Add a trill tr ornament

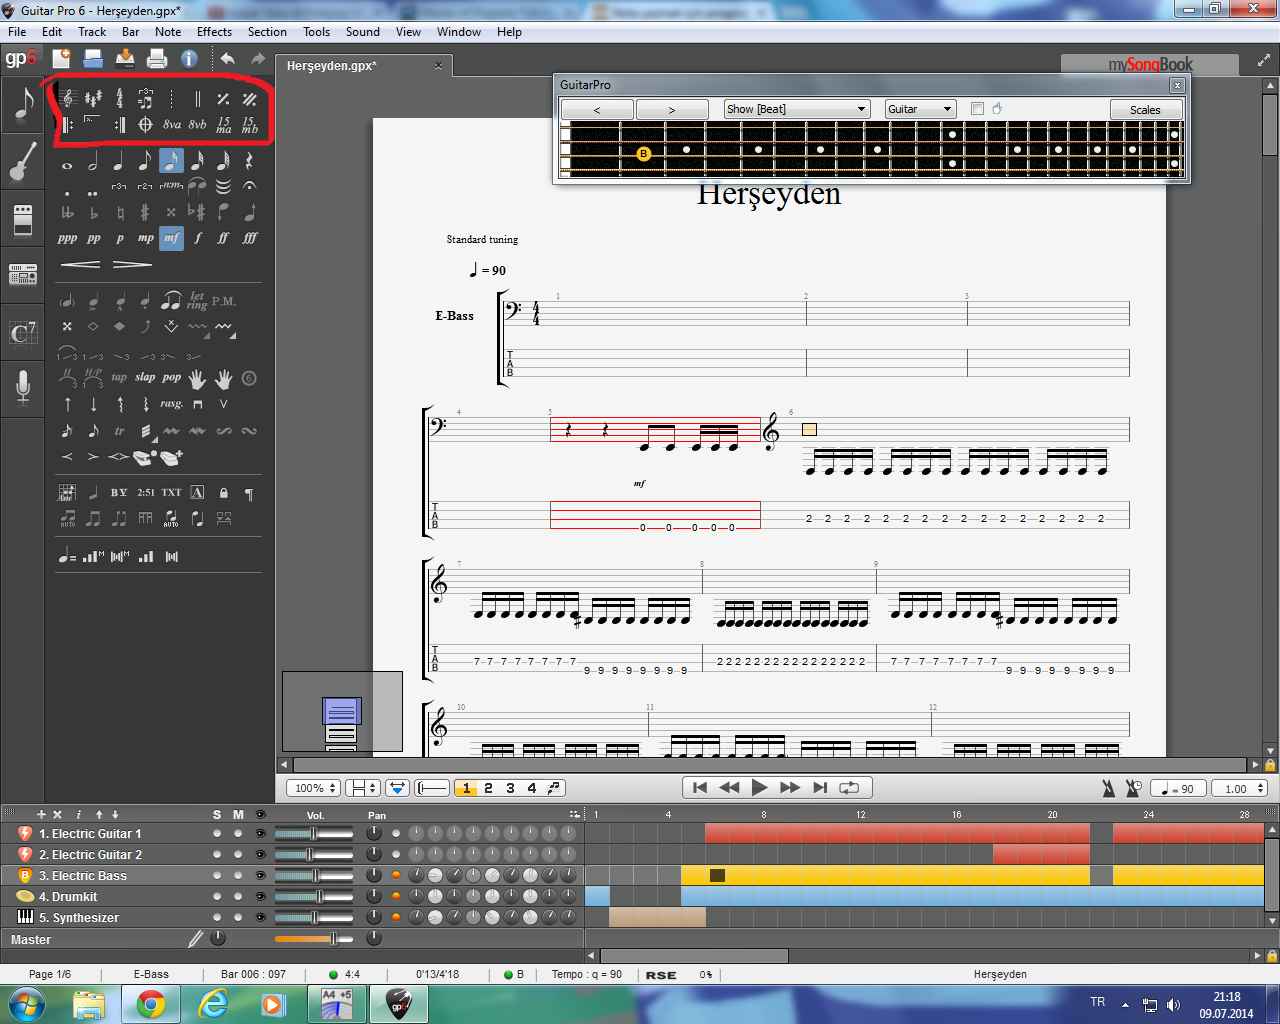(x=119, y=431)
